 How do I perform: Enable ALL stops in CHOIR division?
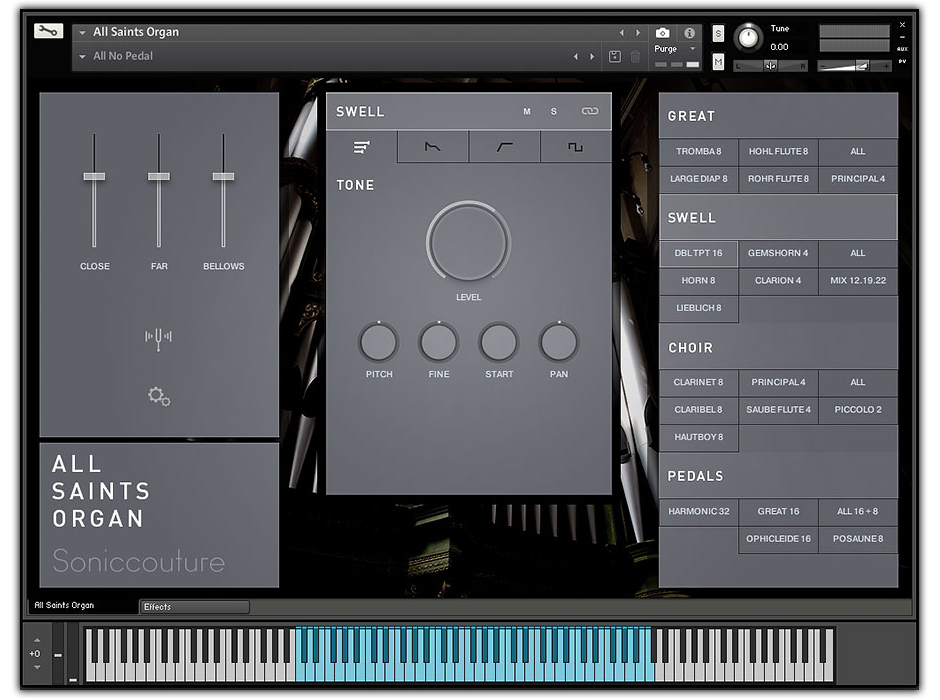[858, 382]
